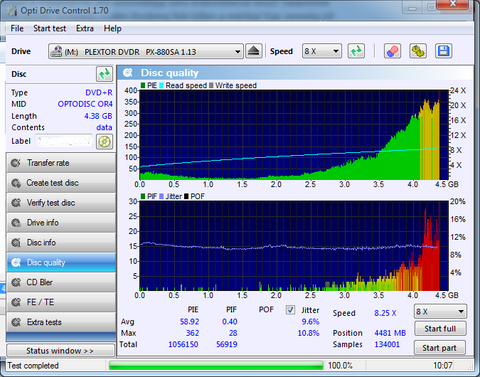Open the 8 X dropdown above Start full
480x377 pixels.
click(x=440, y=312)
